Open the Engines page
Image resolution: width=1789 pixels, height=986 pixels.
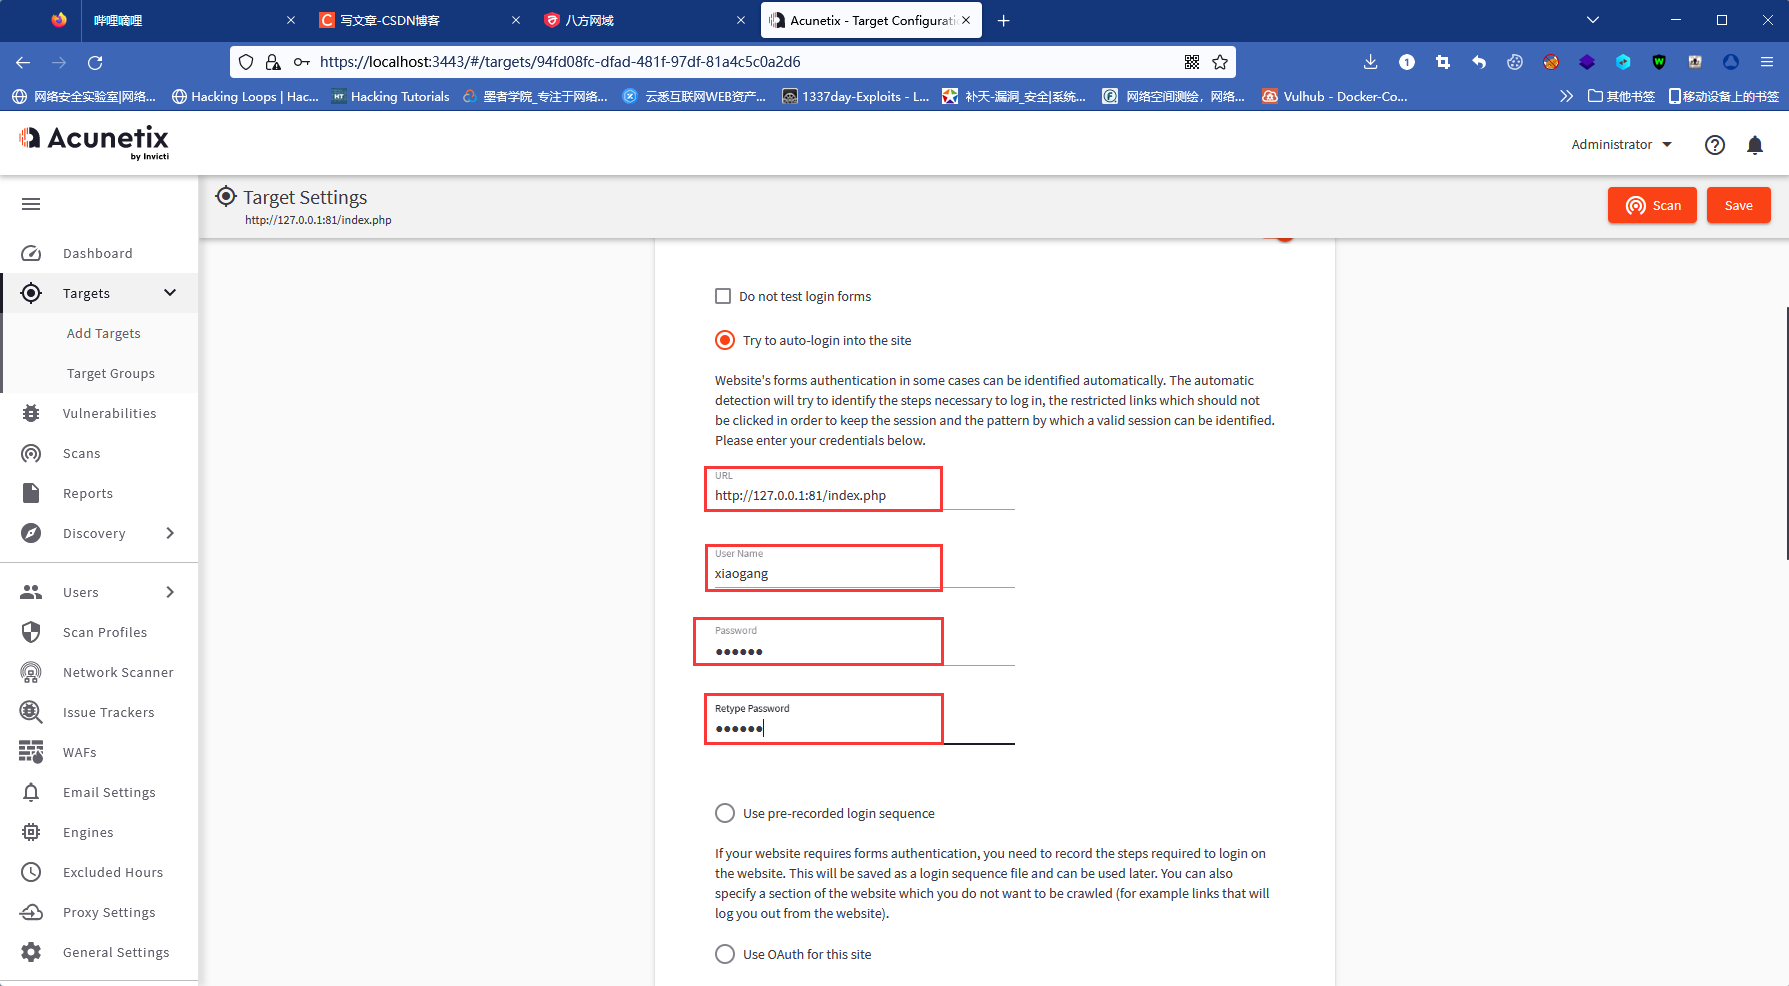click(88, 832)
